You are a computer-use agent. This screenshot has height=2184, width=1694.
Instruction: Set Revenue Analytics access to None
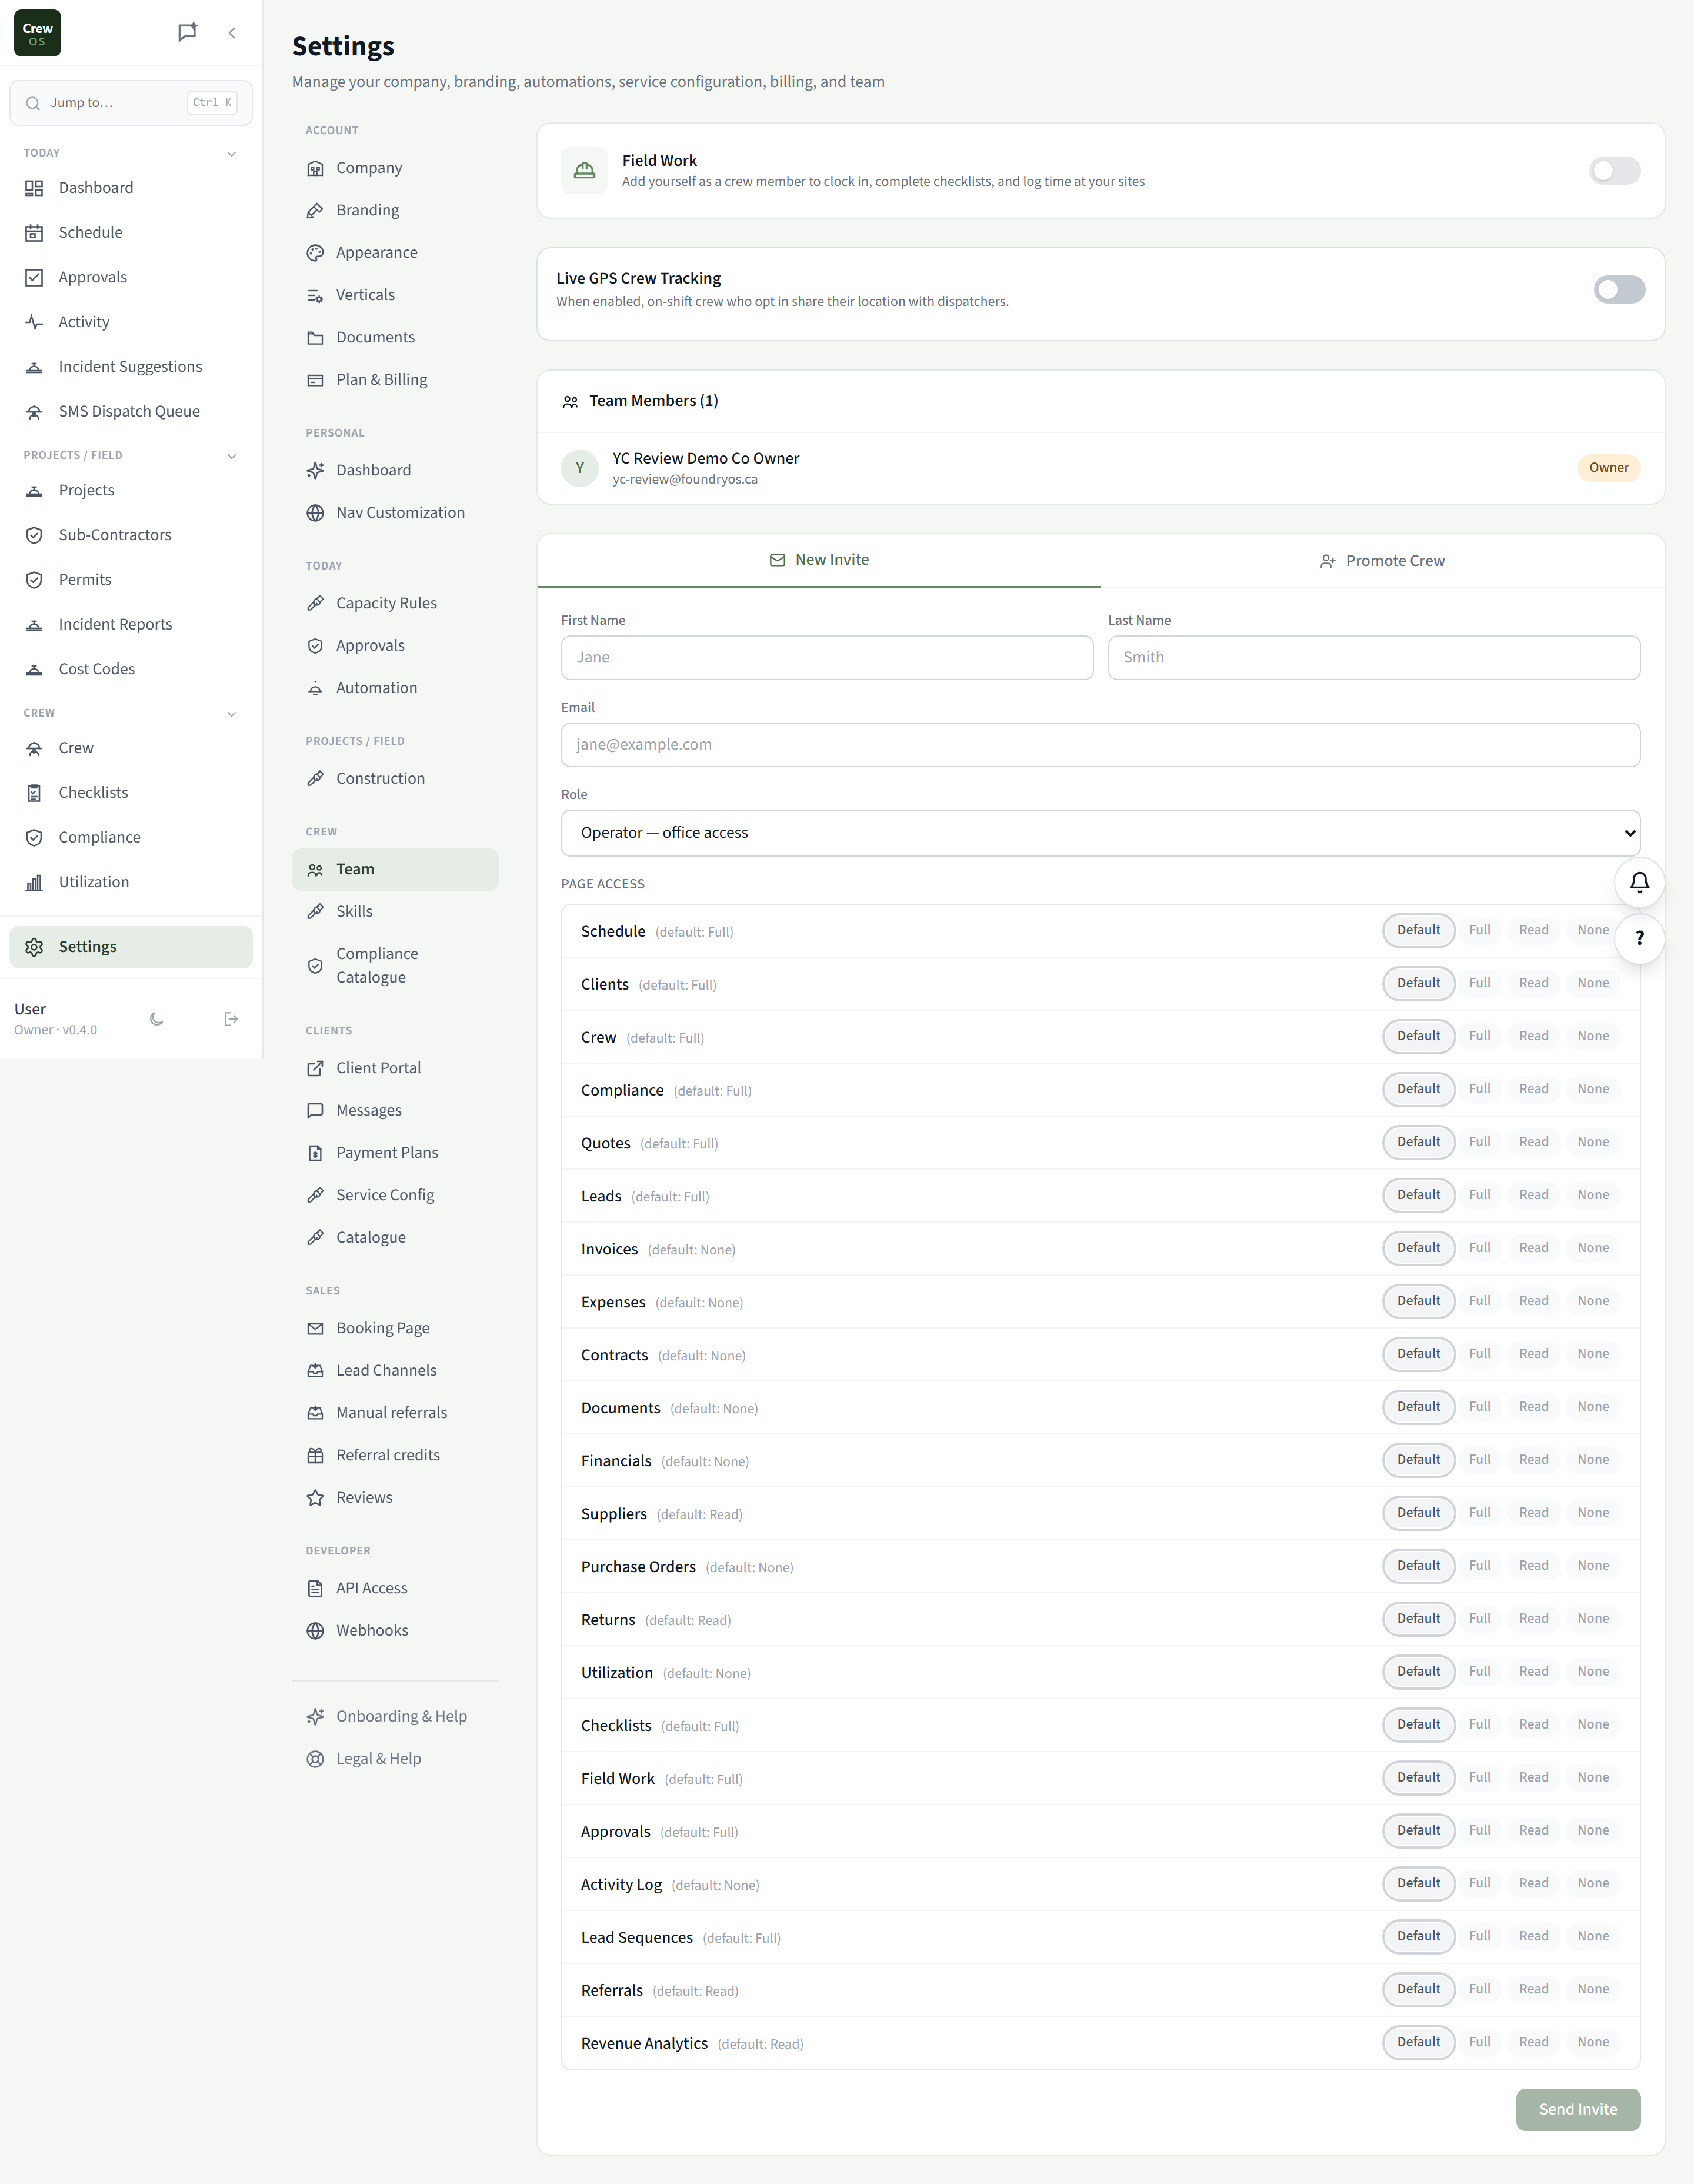(1593, 2043)
